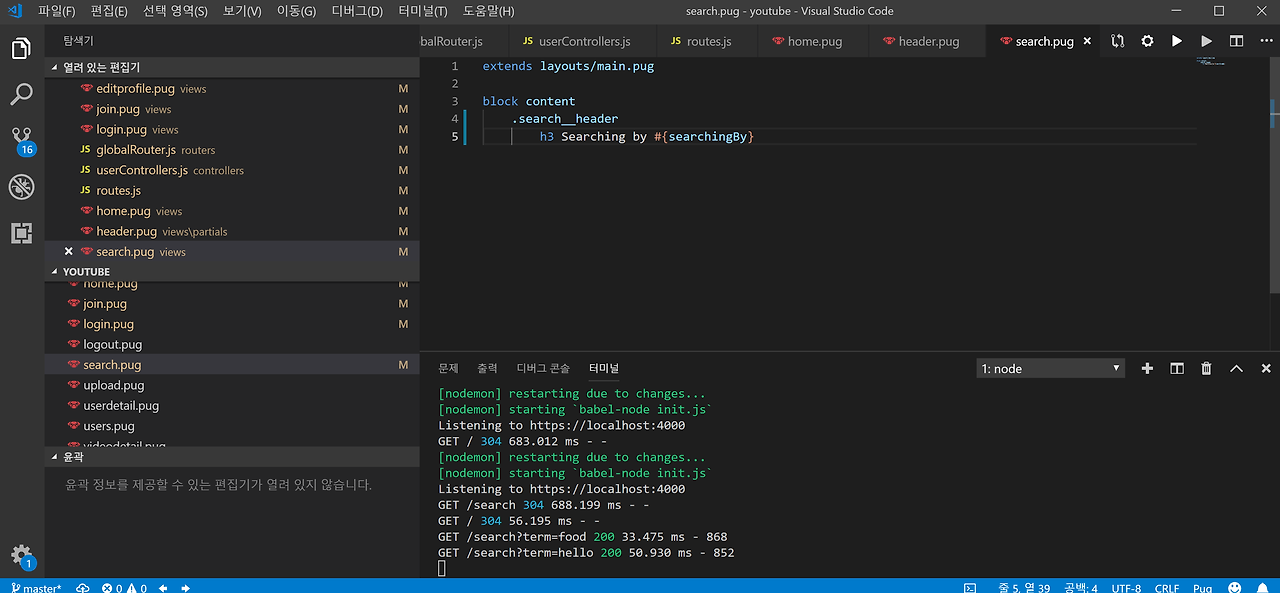This screenshot has height=593, width=1280.
Task: Click the Pug language mode in status bar
Action: (x=1202, y=588)
